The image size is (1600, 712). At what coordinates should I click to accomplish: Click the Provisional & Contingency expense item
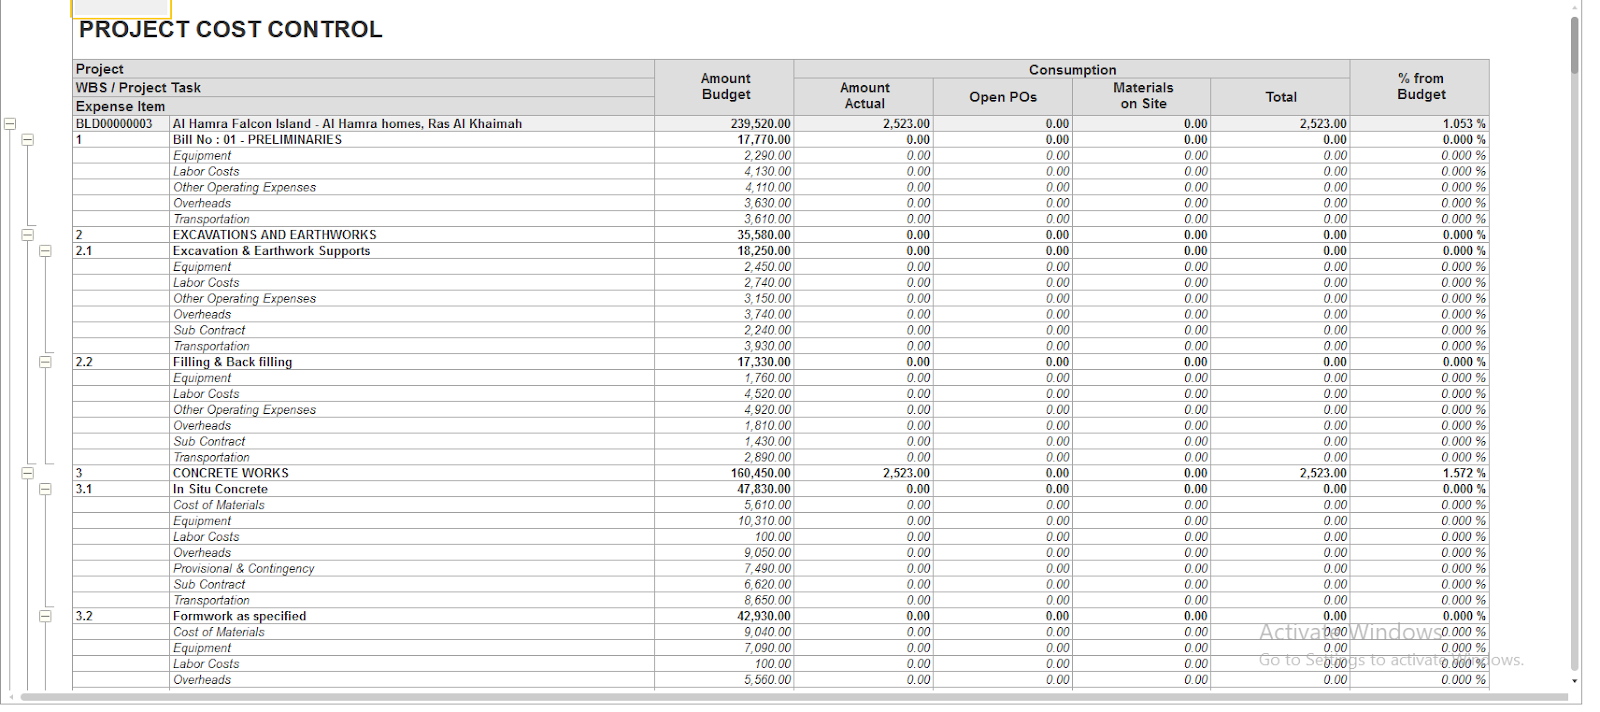click(x=244, y=568)
